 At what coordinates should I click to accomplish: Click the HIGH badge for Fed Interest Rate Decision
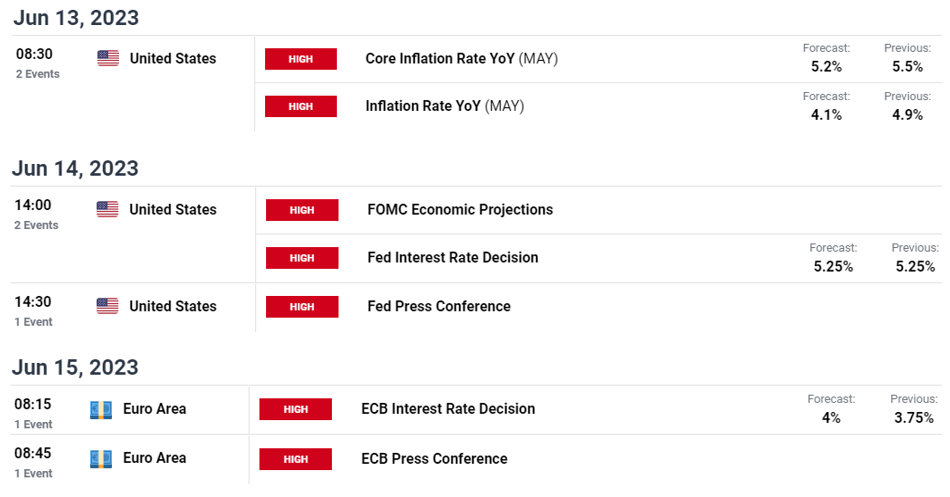coord(302,258)
